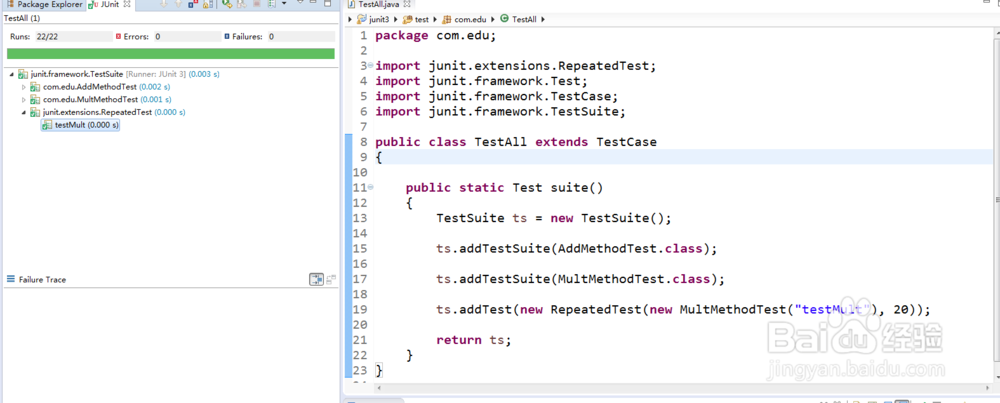The image size is (1000, 403).
Task: Close the TestAll.java editor tab
Action: tap(405, 4)
